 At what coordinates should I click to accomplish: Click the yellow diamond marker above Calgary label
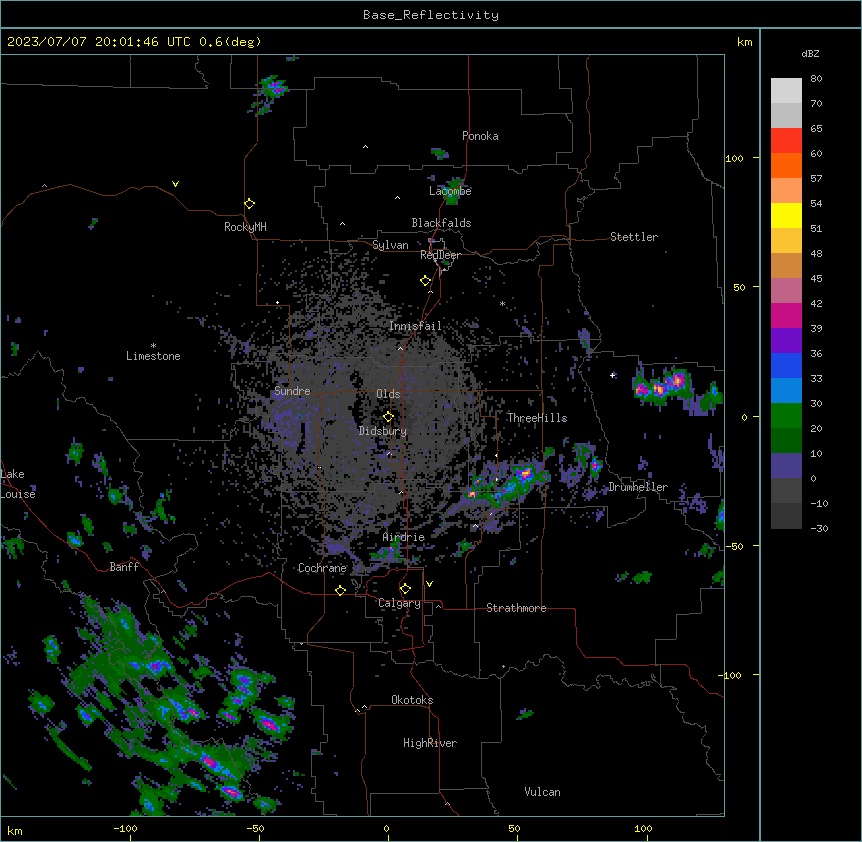click(405, 589)
